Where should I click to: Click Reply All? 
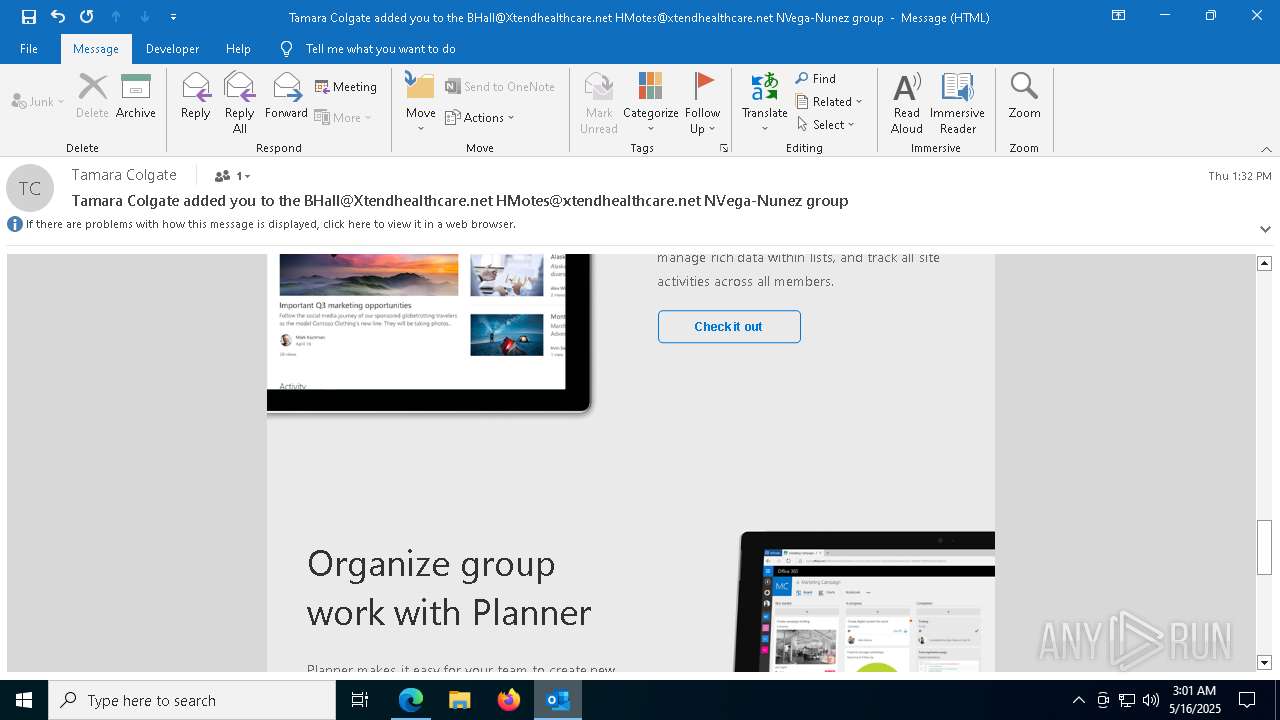coord(239,102)
